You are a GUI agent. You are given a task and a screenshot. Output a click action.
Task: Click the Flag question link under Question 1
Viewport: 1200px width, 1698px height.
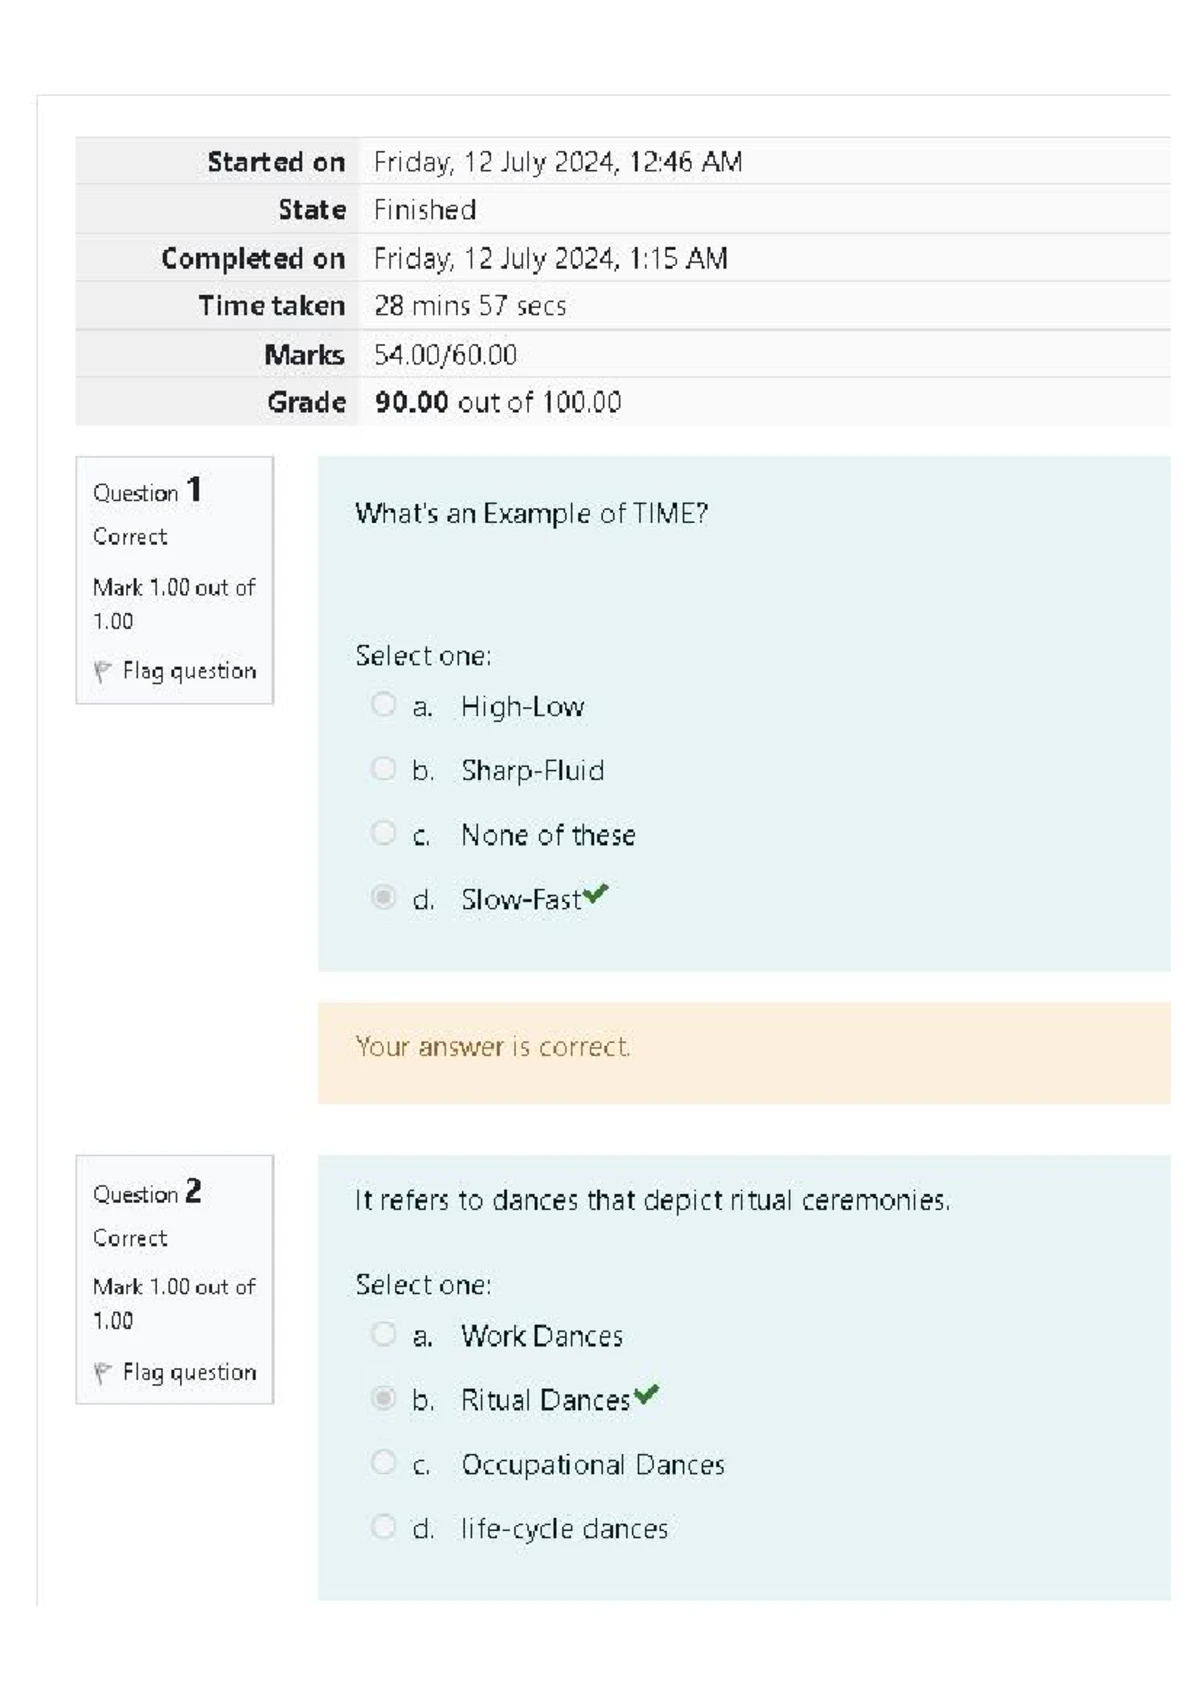coord(189,671)
